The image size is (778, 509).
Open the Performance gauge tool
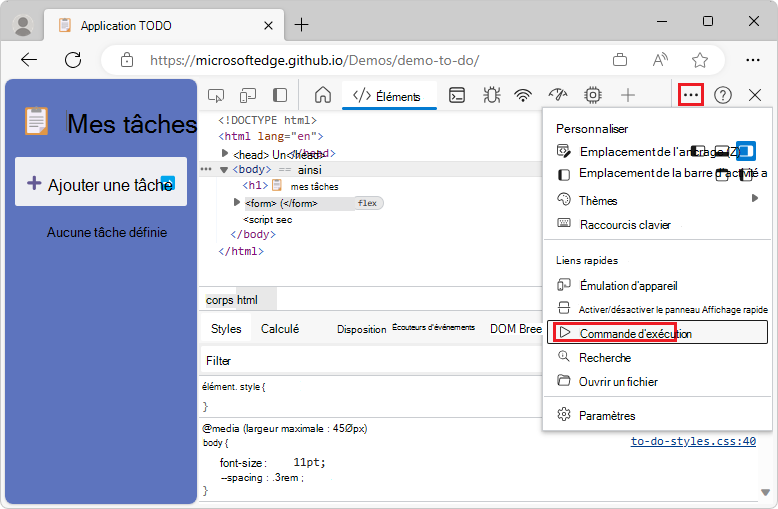pos(558,95)
